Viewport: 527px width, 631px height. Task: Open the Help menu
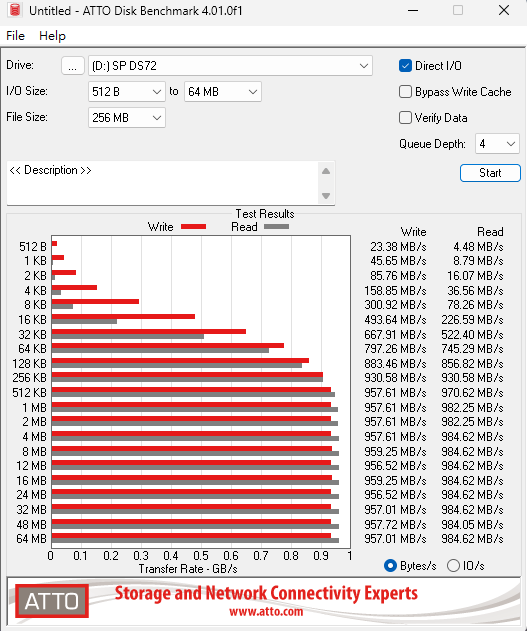coord(52,36)
